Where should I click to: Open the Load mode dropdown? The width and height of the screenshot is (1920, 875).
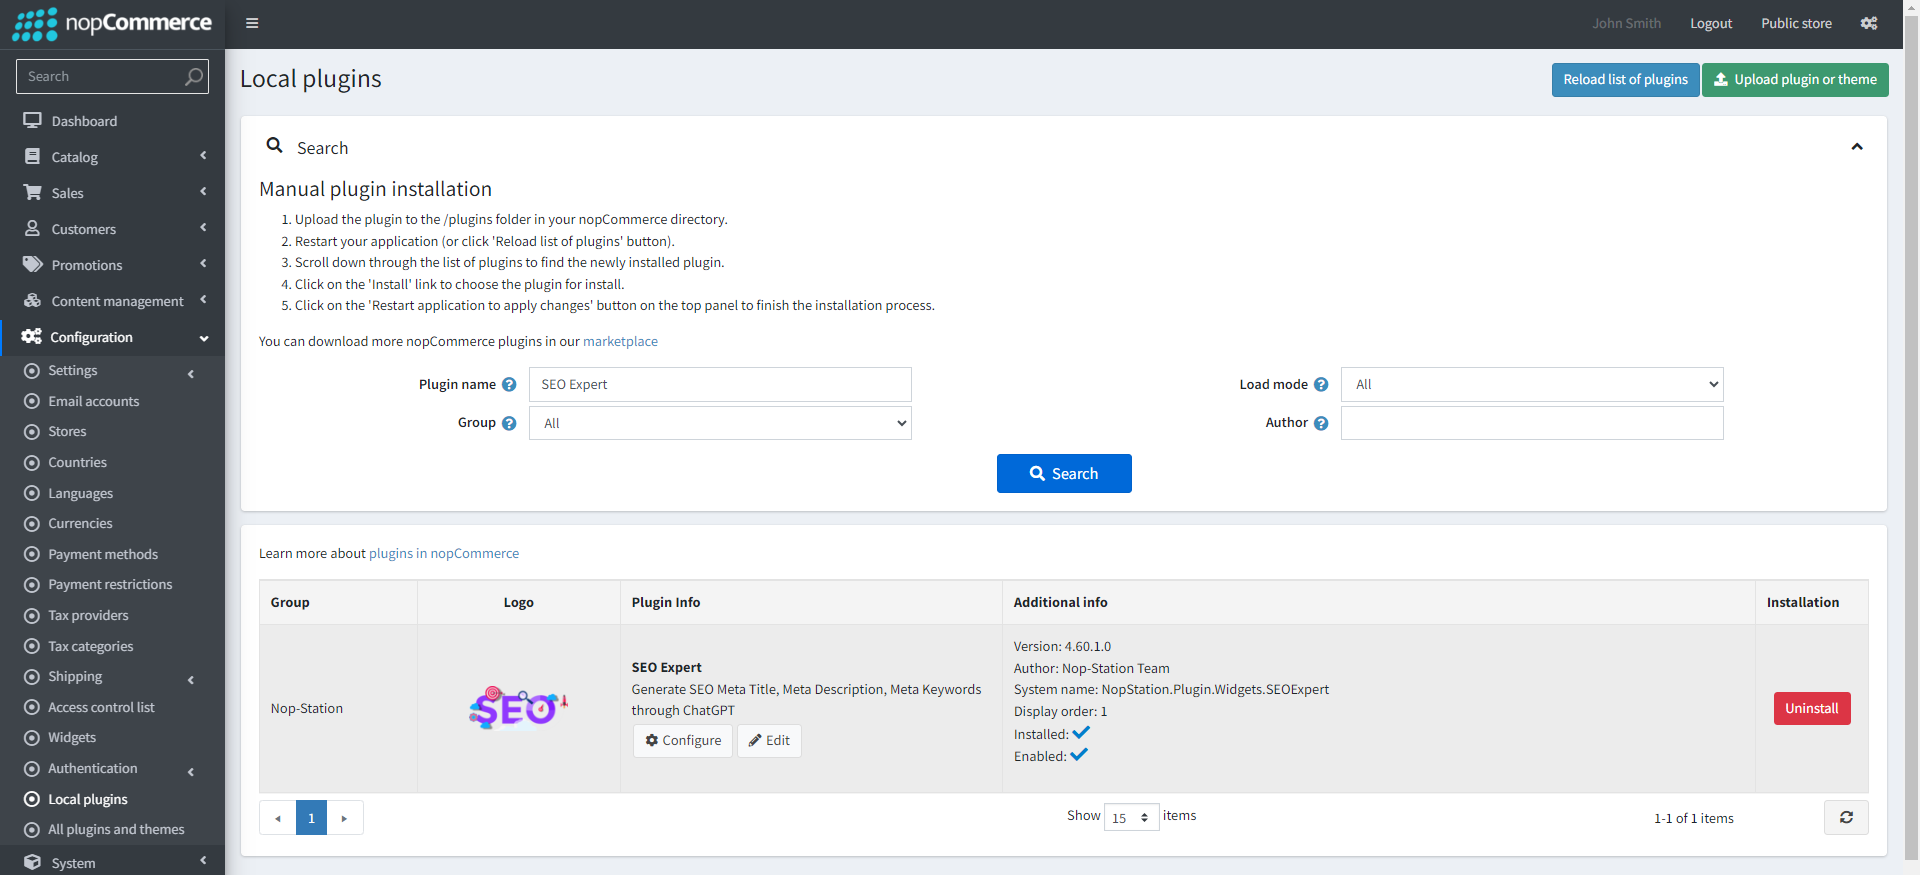click(1532, 385)
